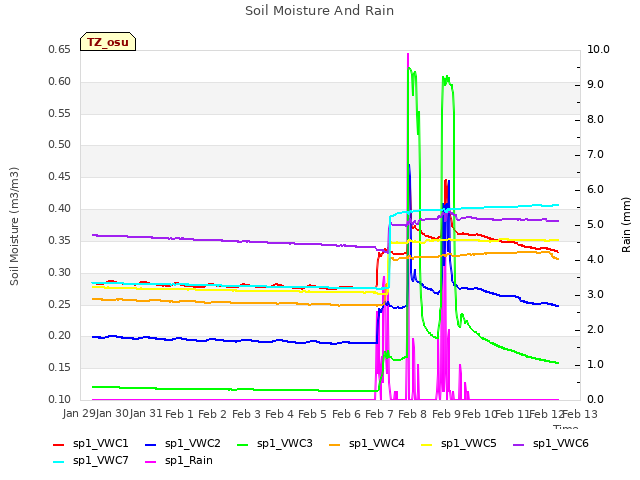Click the green VWC3 peak on Feb 9

pyautogui.click(x=446, y=78)
